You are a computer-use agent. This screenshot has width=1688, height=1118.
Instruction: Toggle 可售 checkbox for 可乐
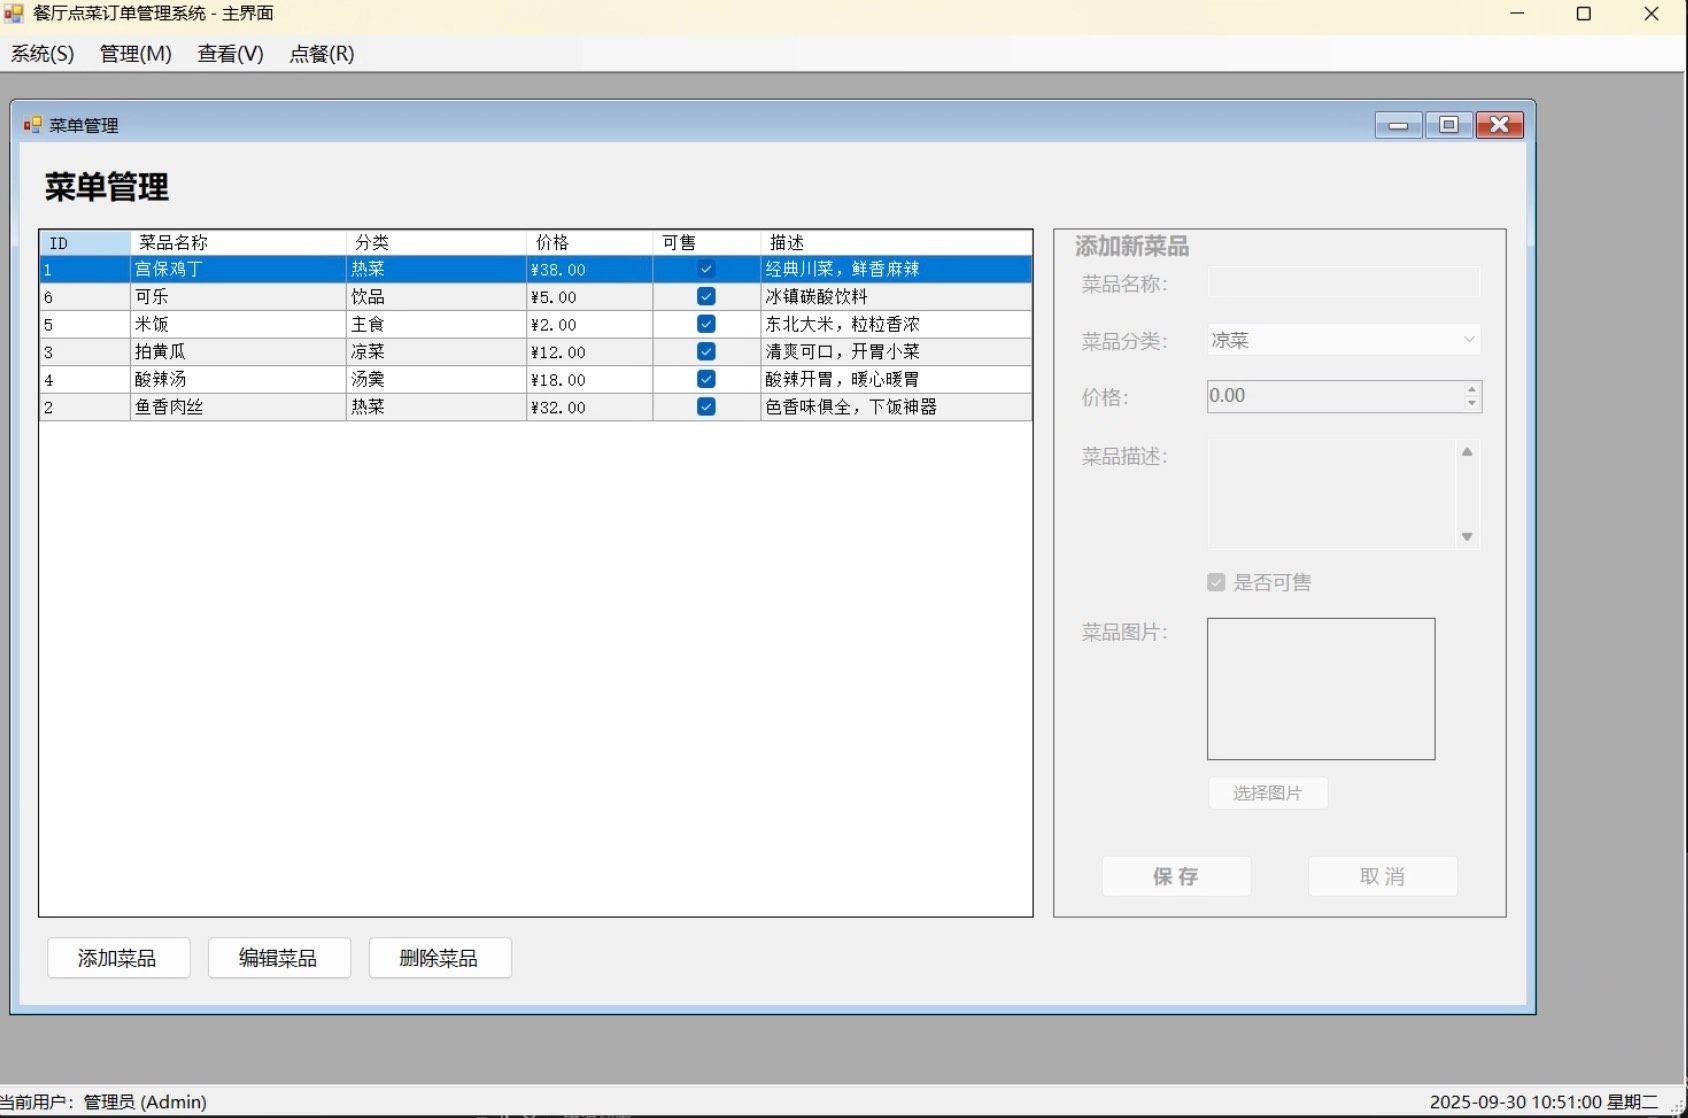706,297
